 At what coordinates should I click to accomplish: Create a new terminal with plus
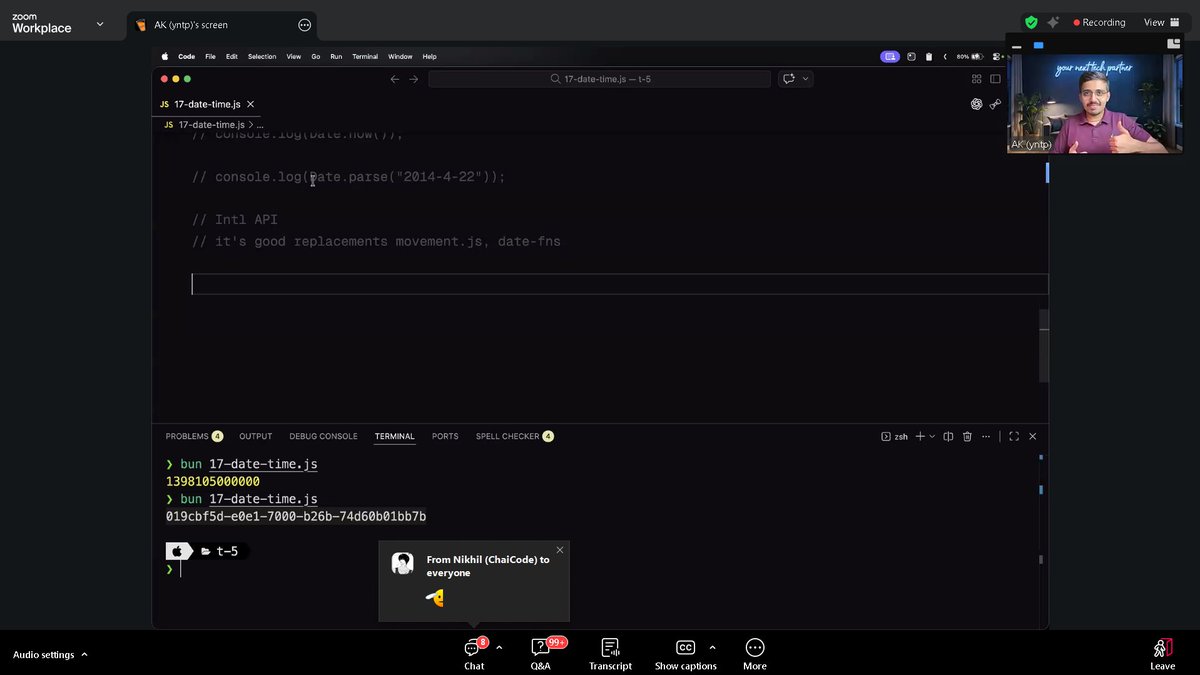click(920, 436)
